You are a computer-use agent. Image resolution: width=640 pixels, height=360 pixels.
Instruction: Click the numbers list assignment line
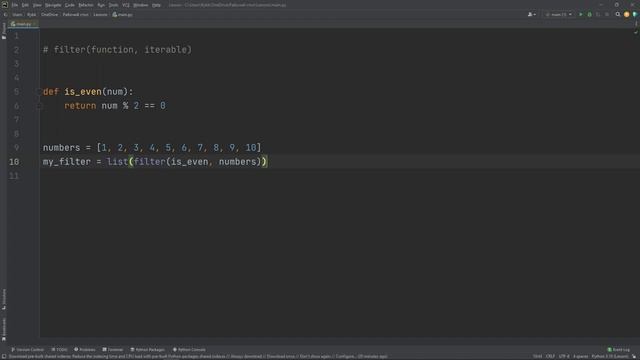pyautogui.click(x=152, y=148)
